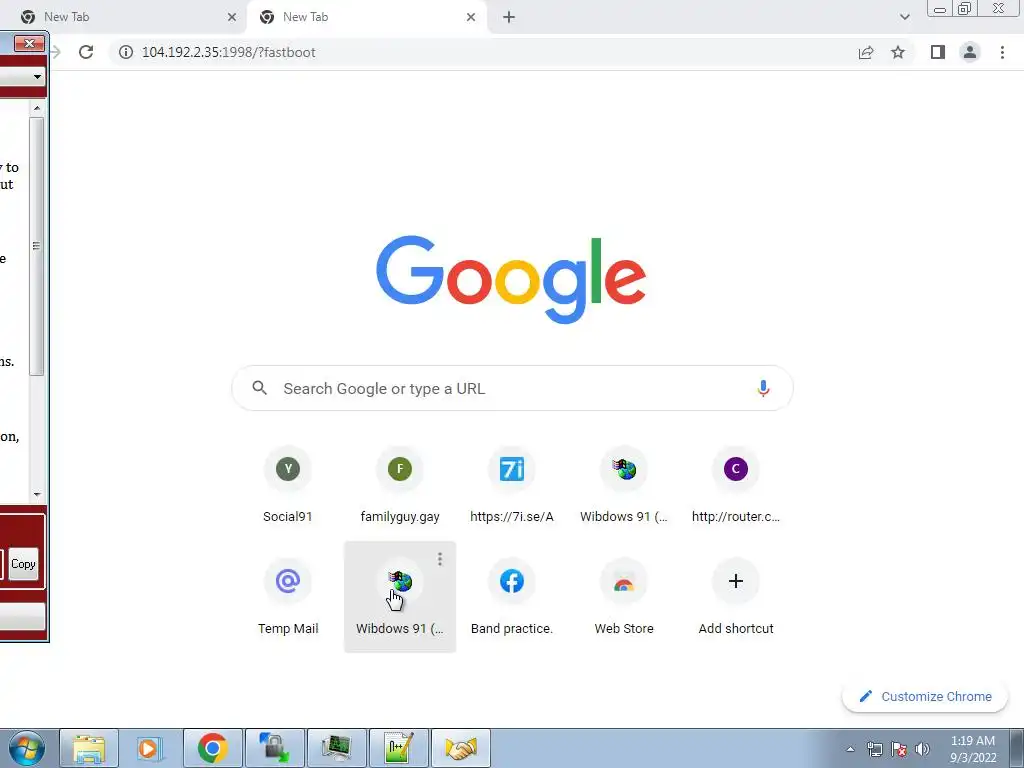Open more actions dots on Wibdows 91 tile
The image size is (1024, 768).
point(440,559)
